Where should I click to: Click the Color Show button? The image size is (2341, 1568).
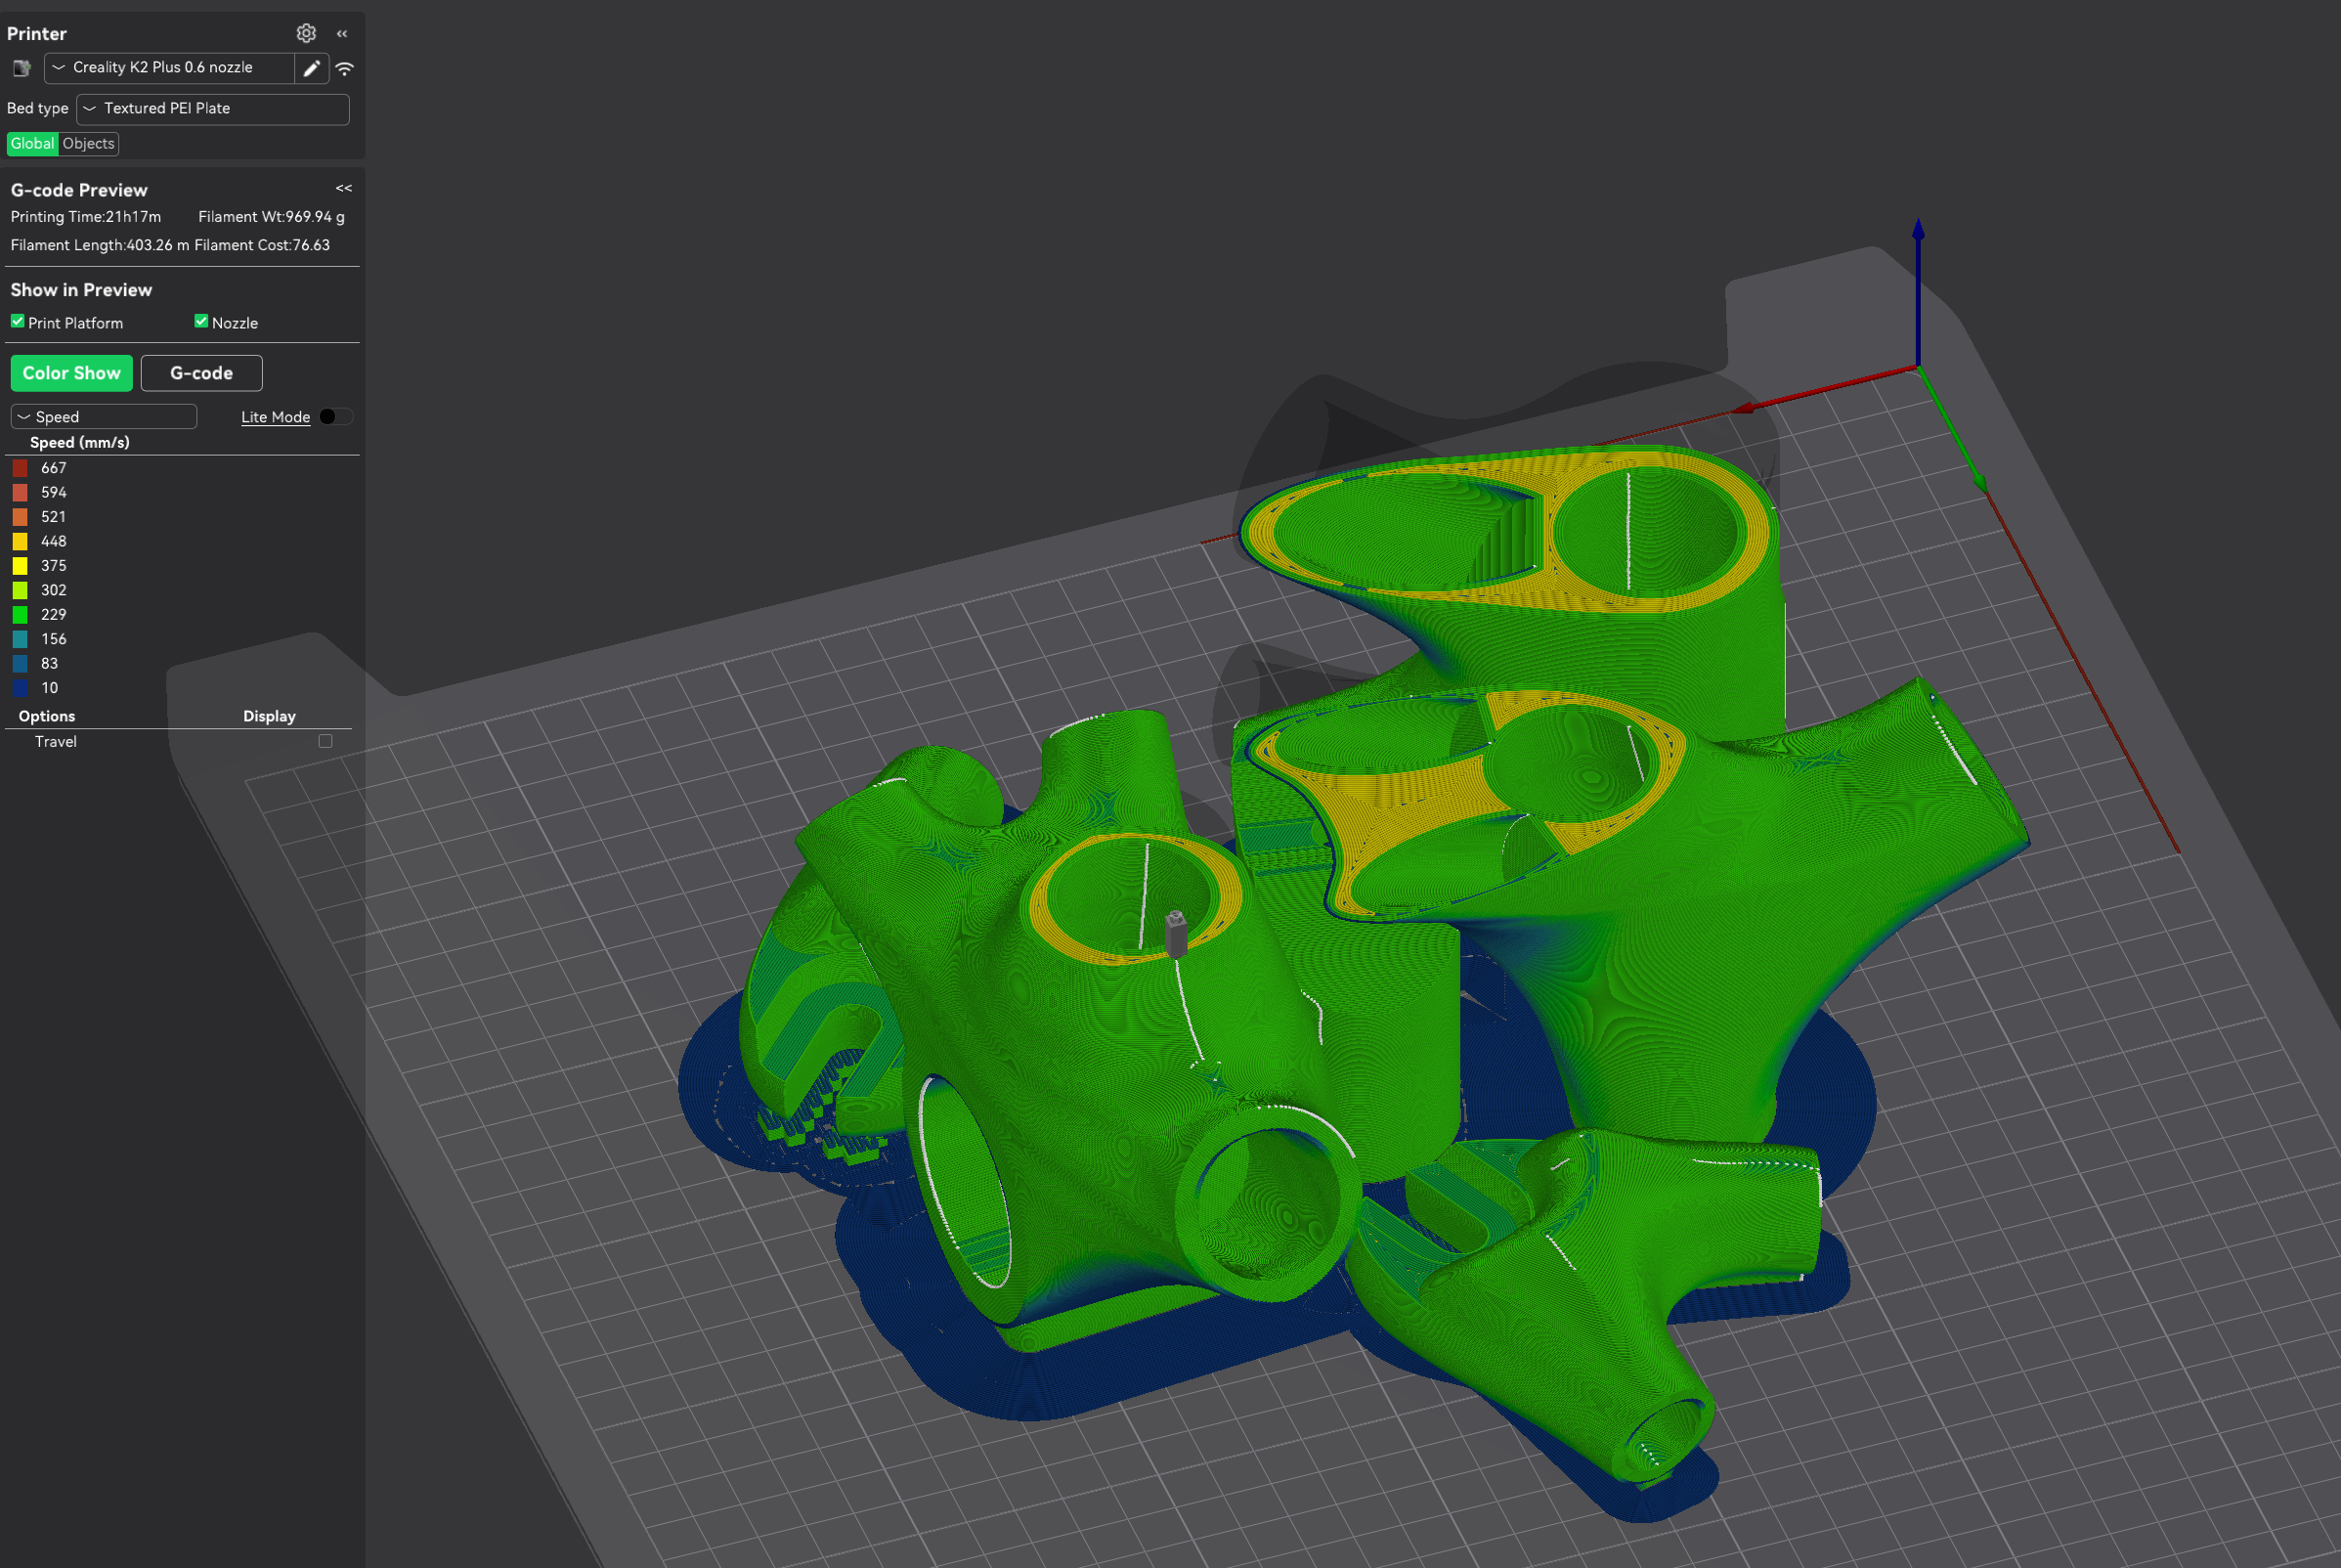[x=71, y=372]
